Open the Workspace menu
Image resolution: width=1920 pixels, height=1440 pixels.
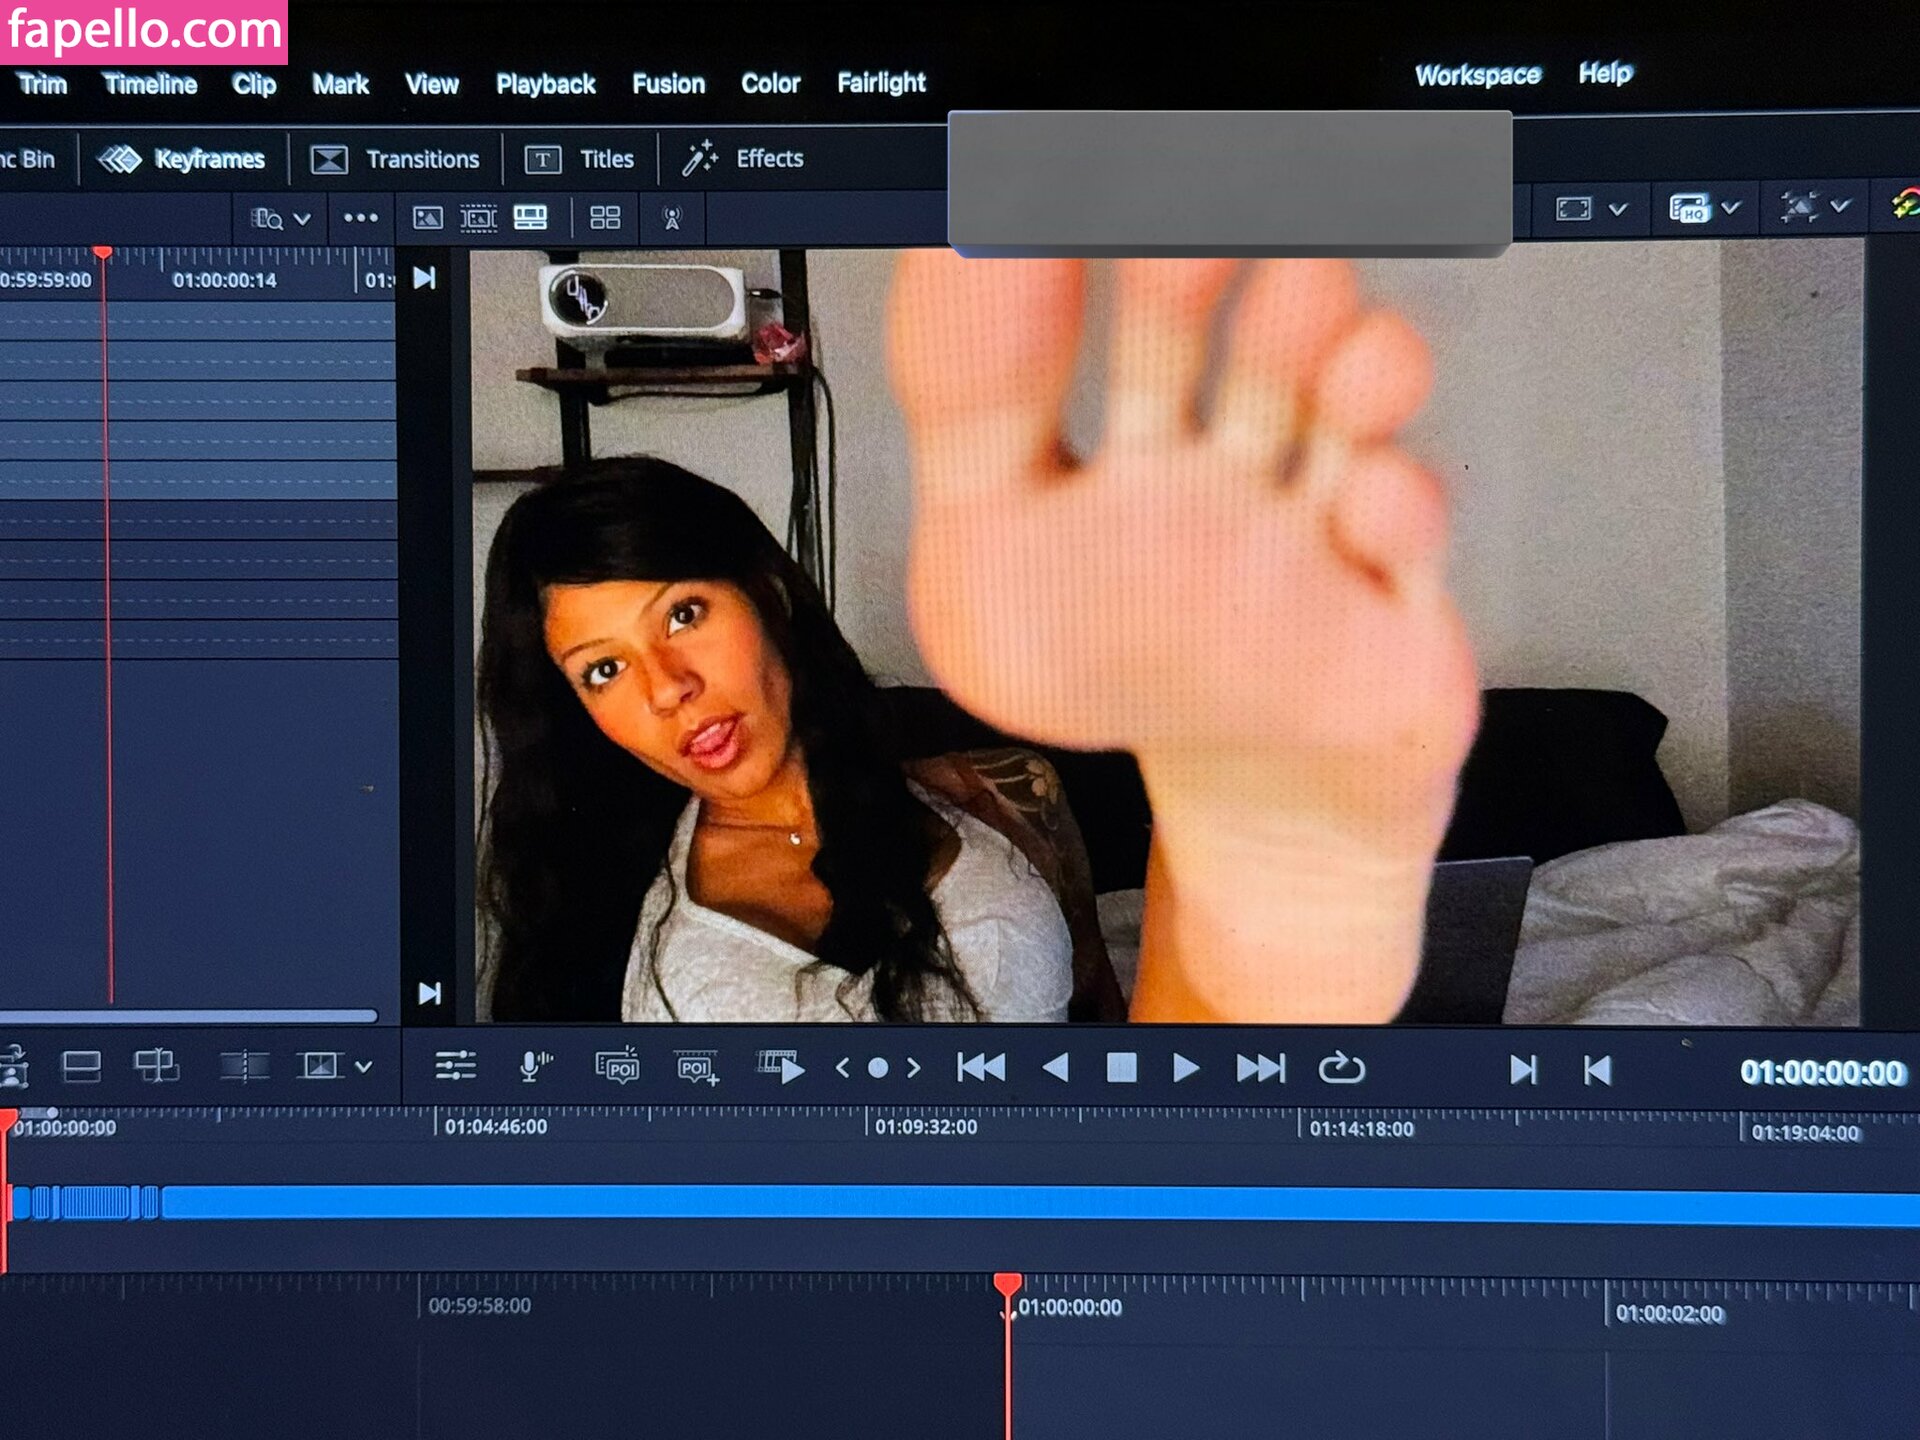tap(1477, 76)
